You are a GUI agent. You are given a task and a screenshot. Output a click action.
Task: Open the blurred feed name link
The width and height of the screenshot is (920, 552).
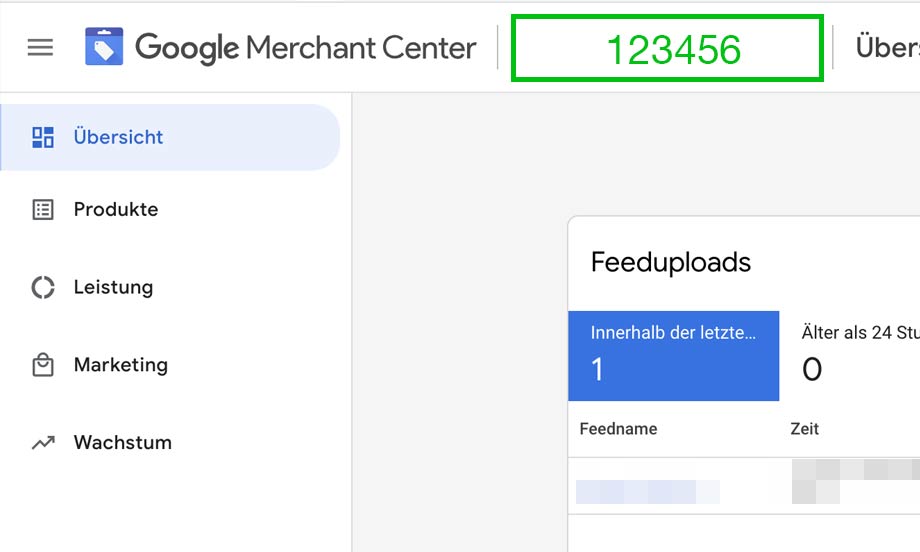(x=647, y=491)
